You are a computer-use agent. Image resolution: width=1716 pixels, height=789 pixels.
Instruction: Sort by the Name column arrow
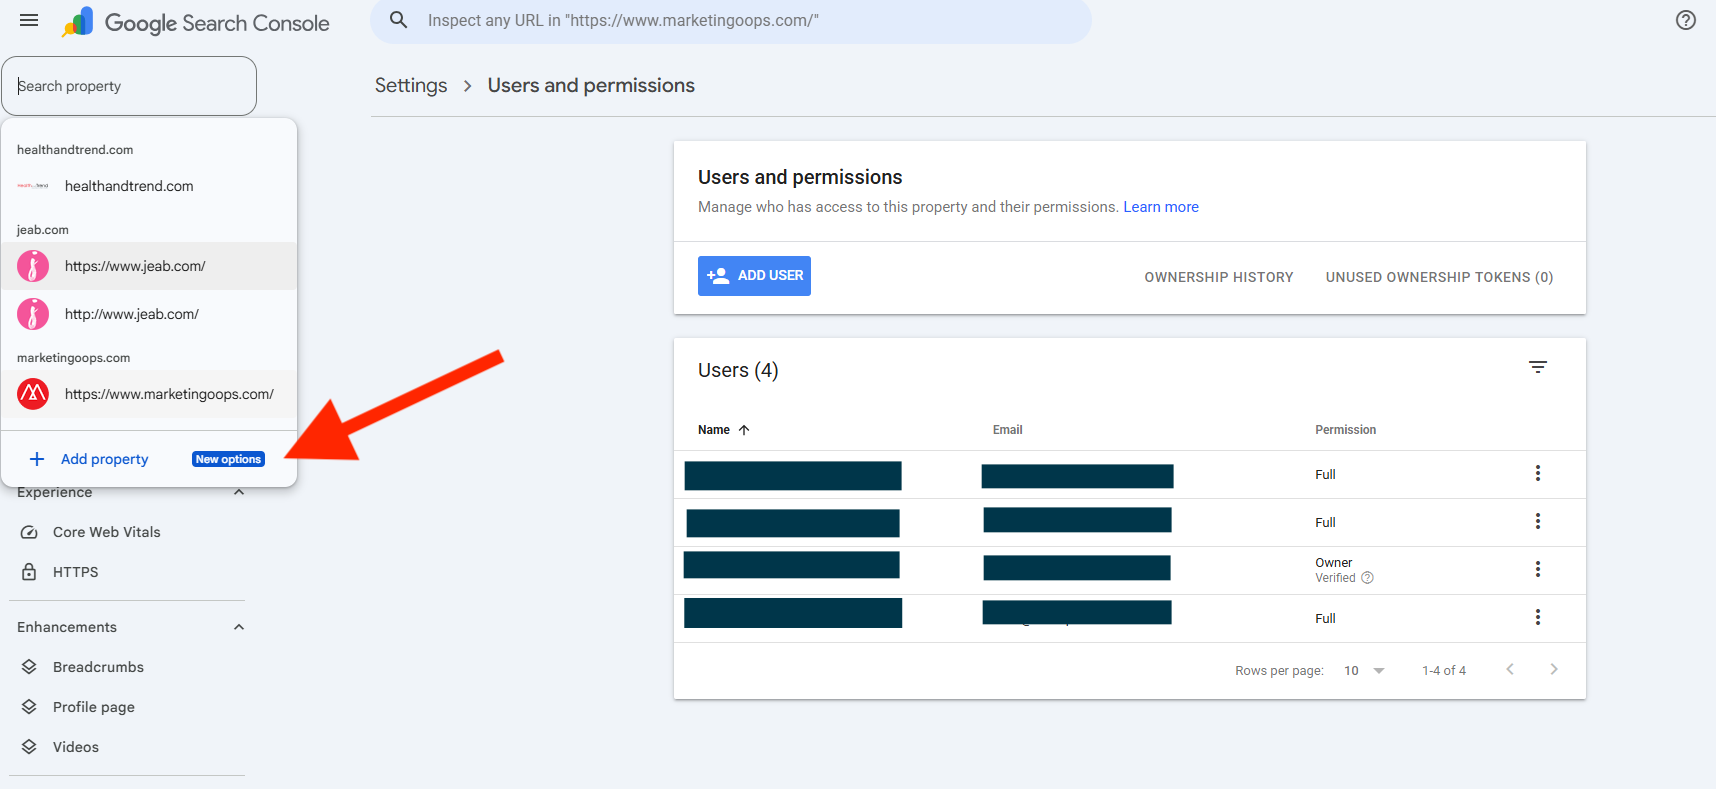pyautogui.click(x=744, y=430)
